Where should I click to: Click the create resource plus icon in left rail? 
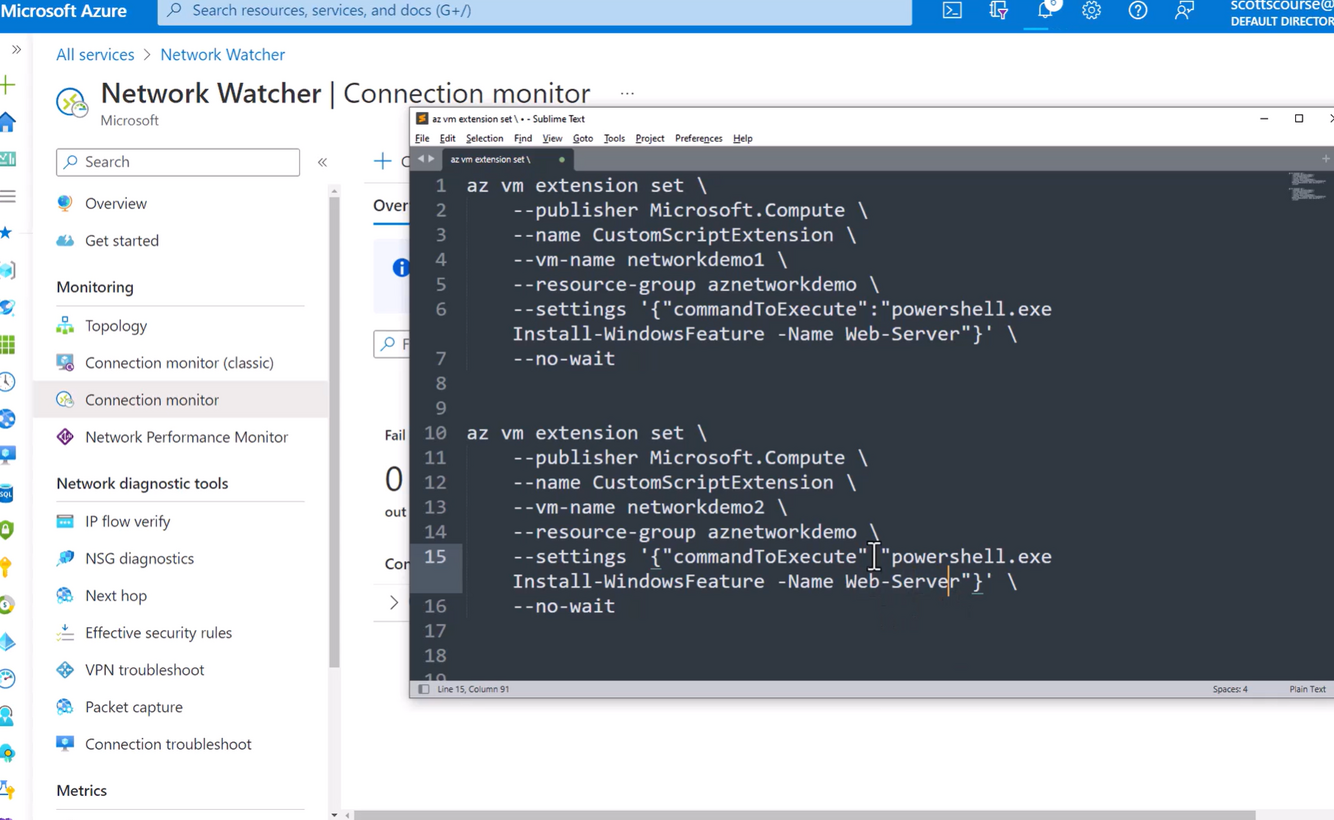8,85
